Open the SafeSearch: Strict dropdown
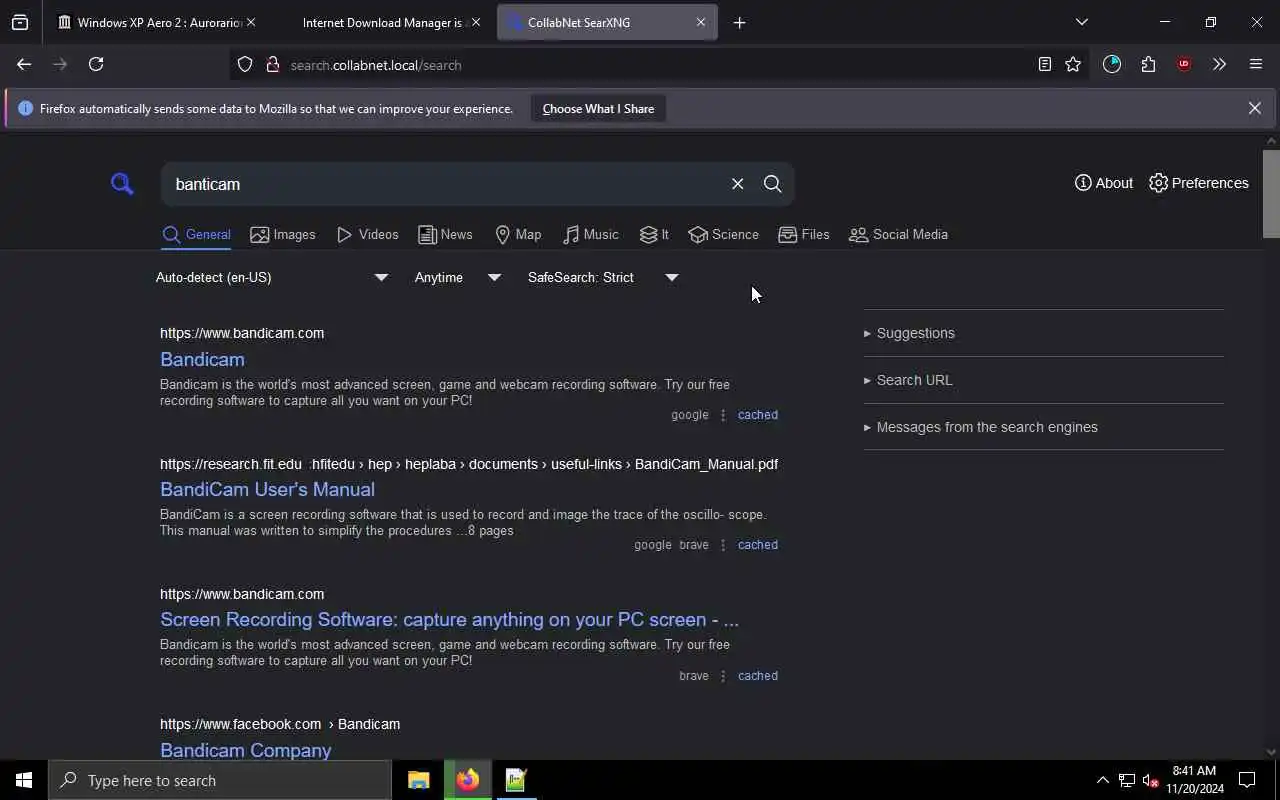 pyautogui.click(x=603, y=277)
